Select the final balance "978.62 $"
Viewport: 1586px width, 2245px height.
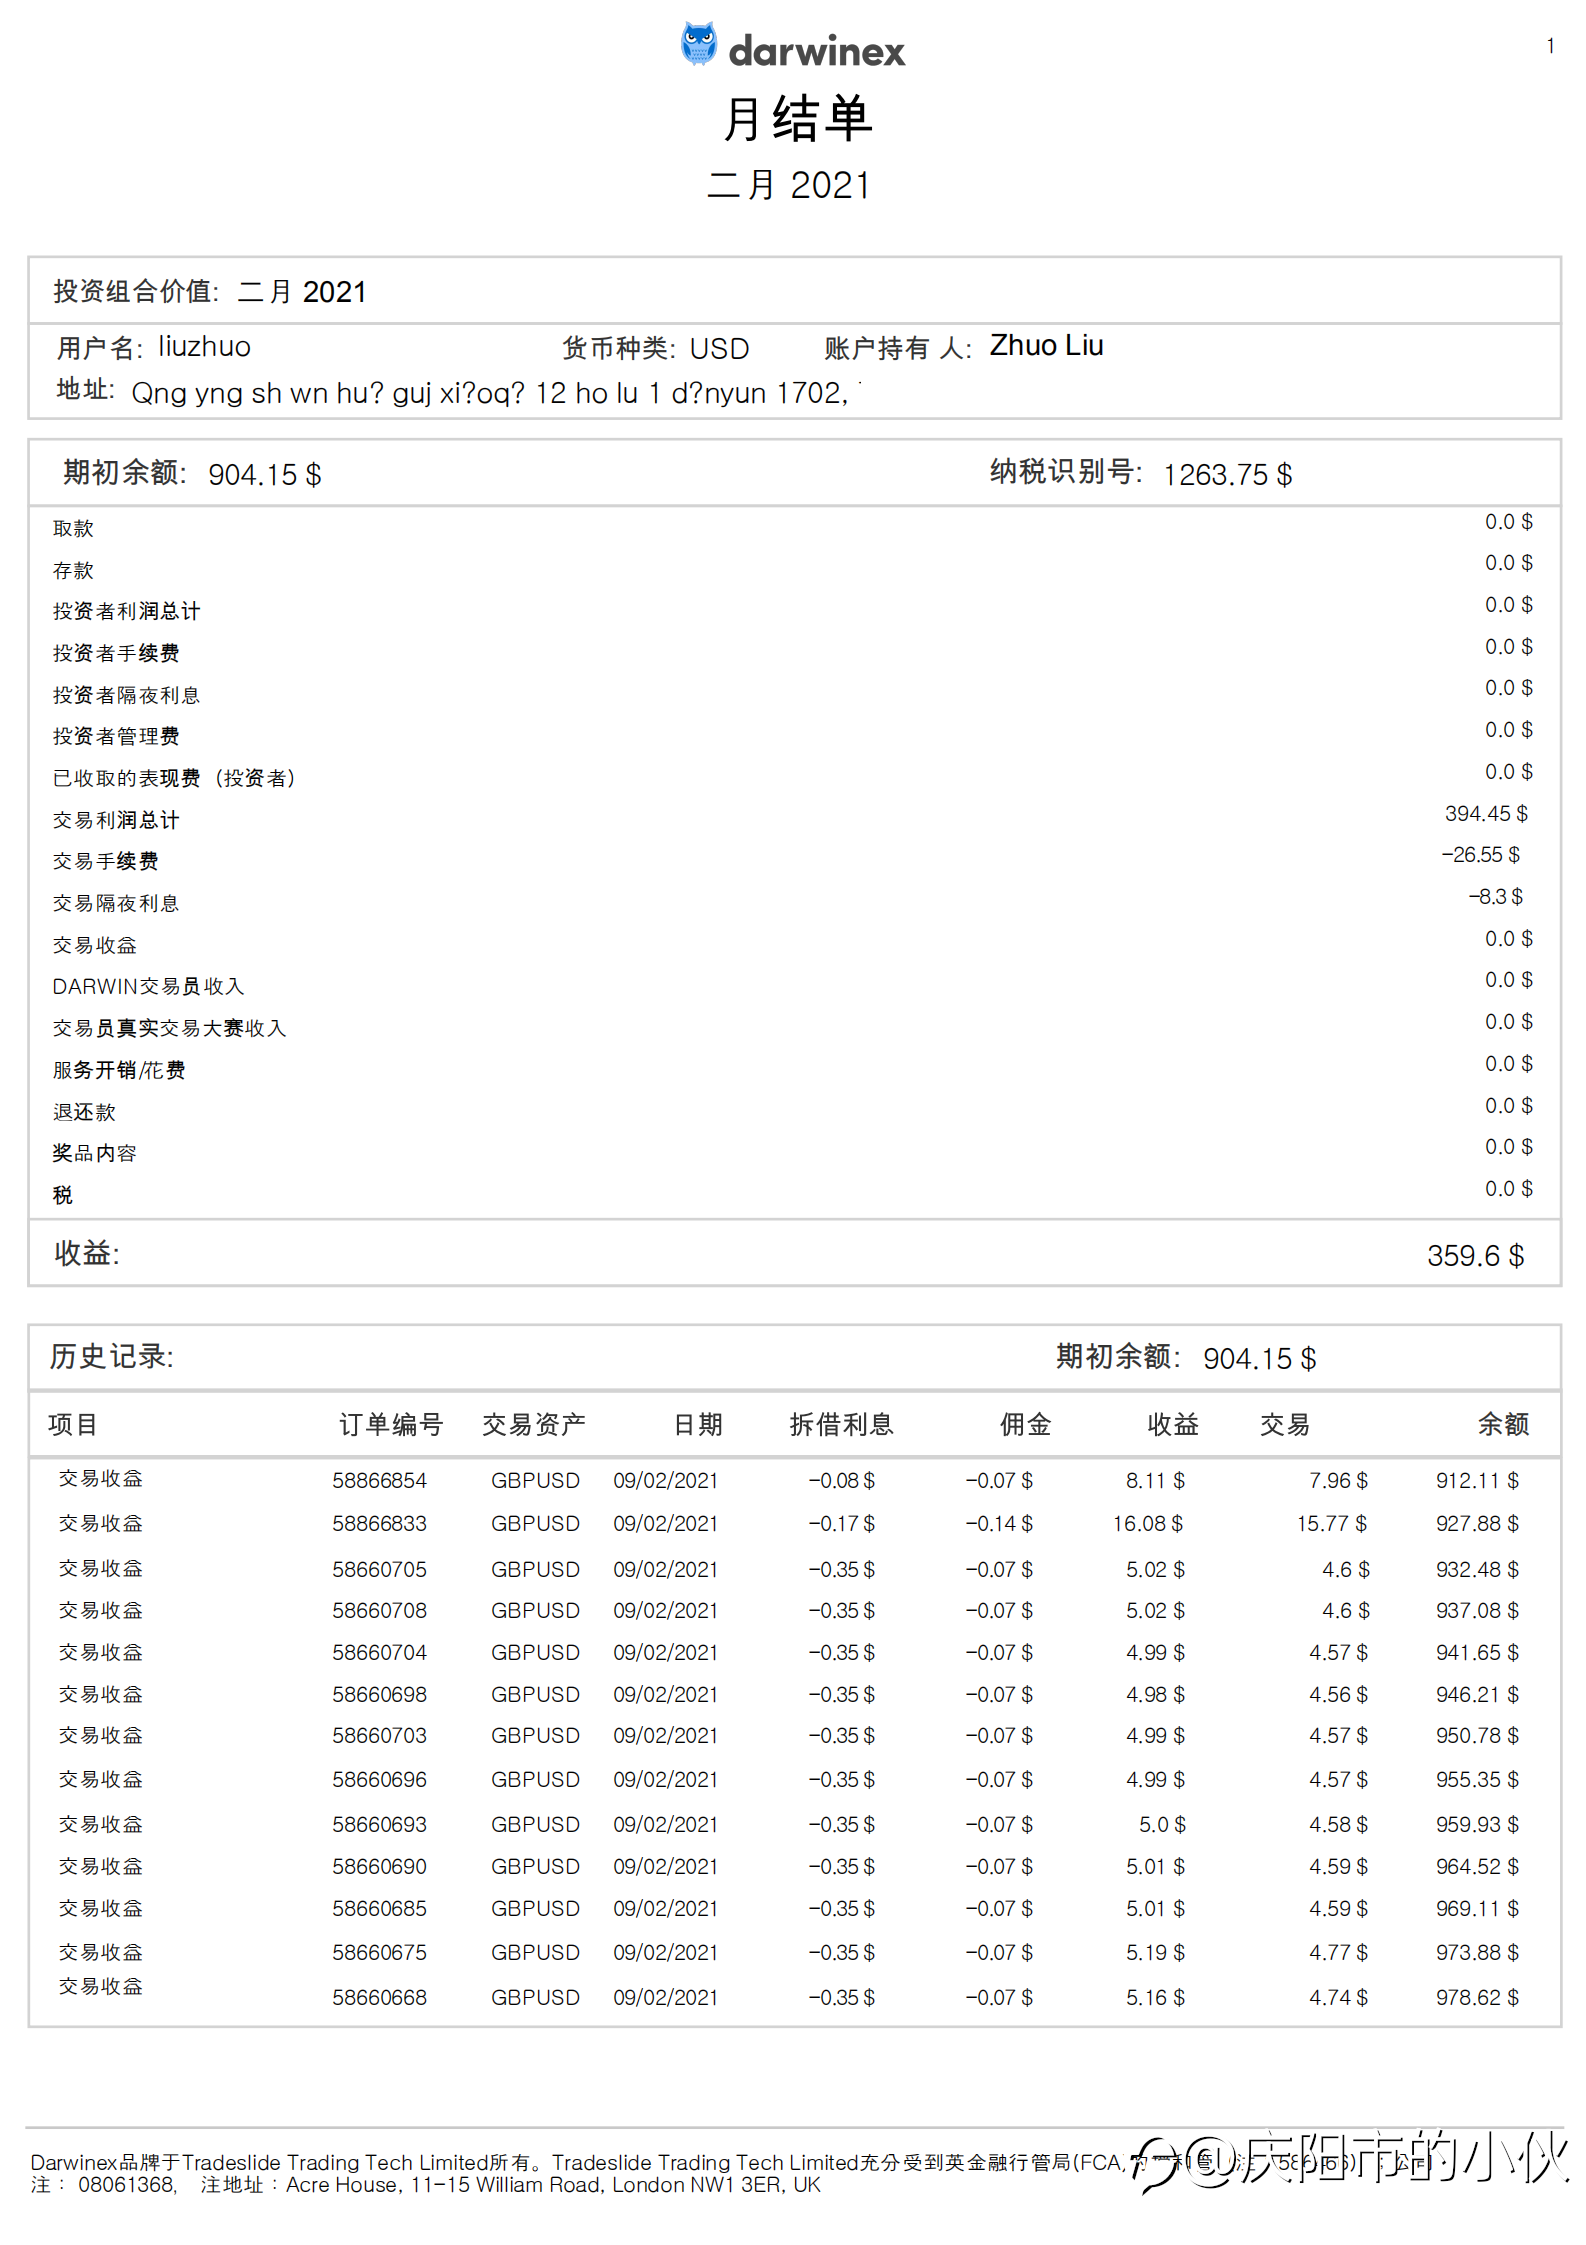(x=1477, y=1997)
